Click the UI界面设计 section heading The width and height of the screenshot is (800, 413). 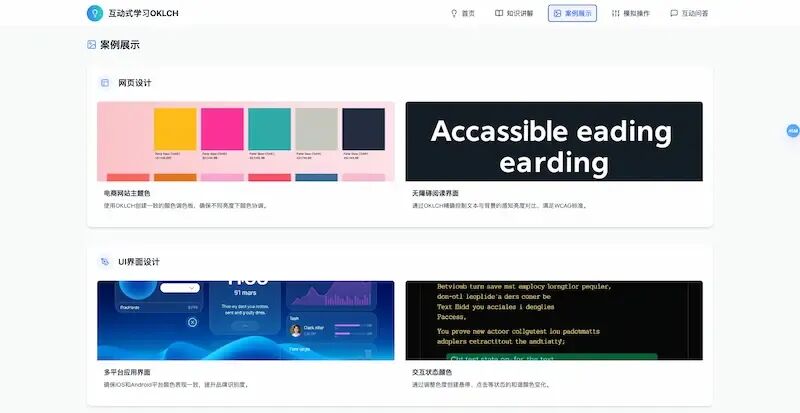tap(139, 262)
